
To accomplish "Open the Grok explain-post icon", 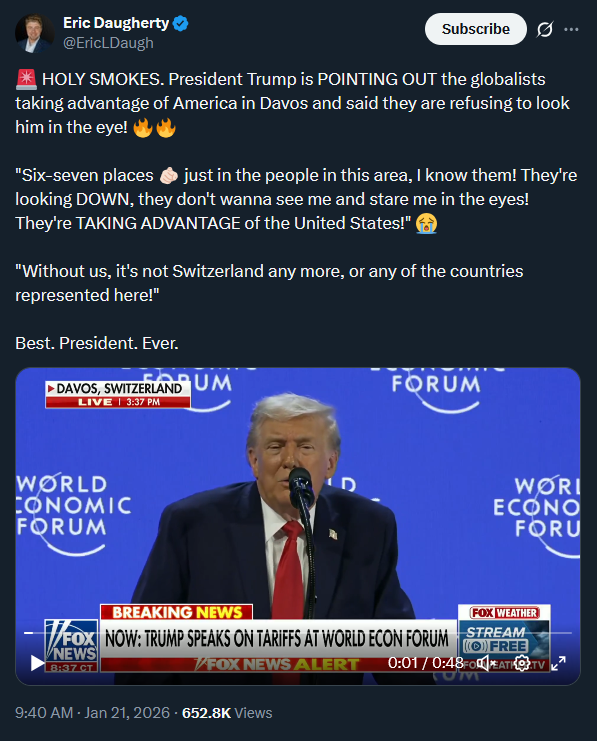I will (x=545, y=30).
